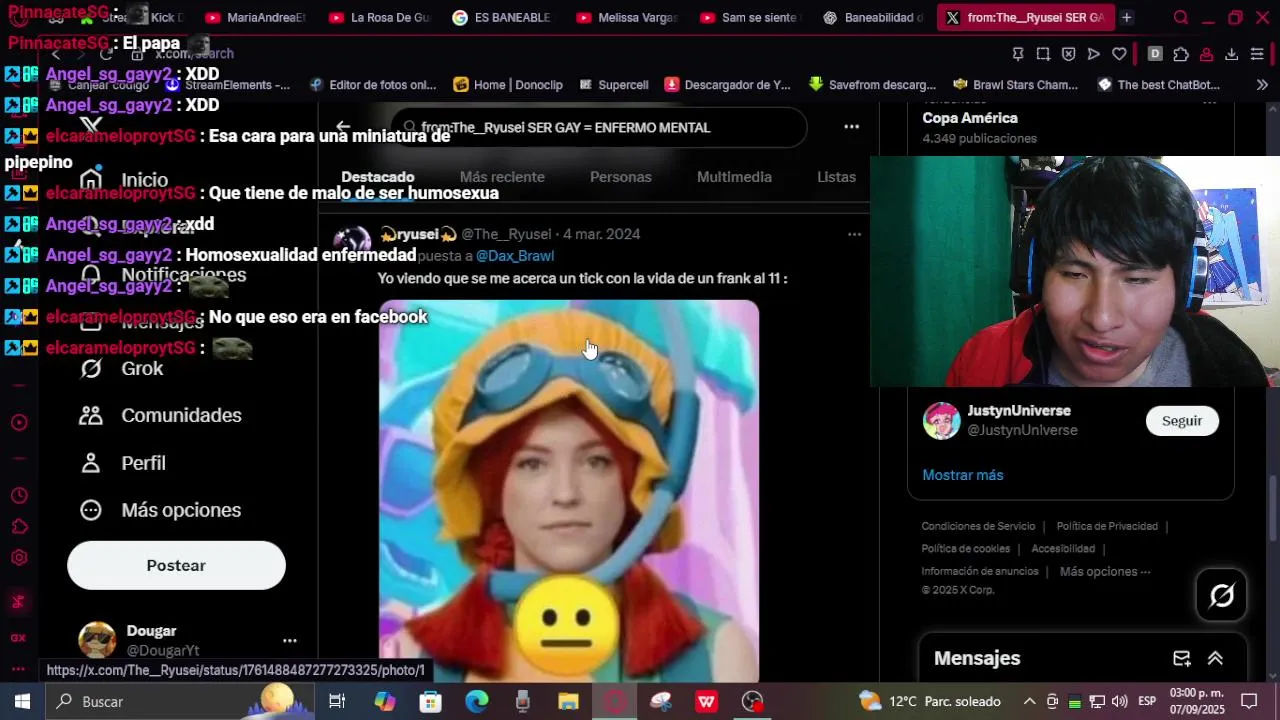Open the ryusei post more options menu
The width and height of the screenshot is (1280, 720).
(x=854, y=234)
